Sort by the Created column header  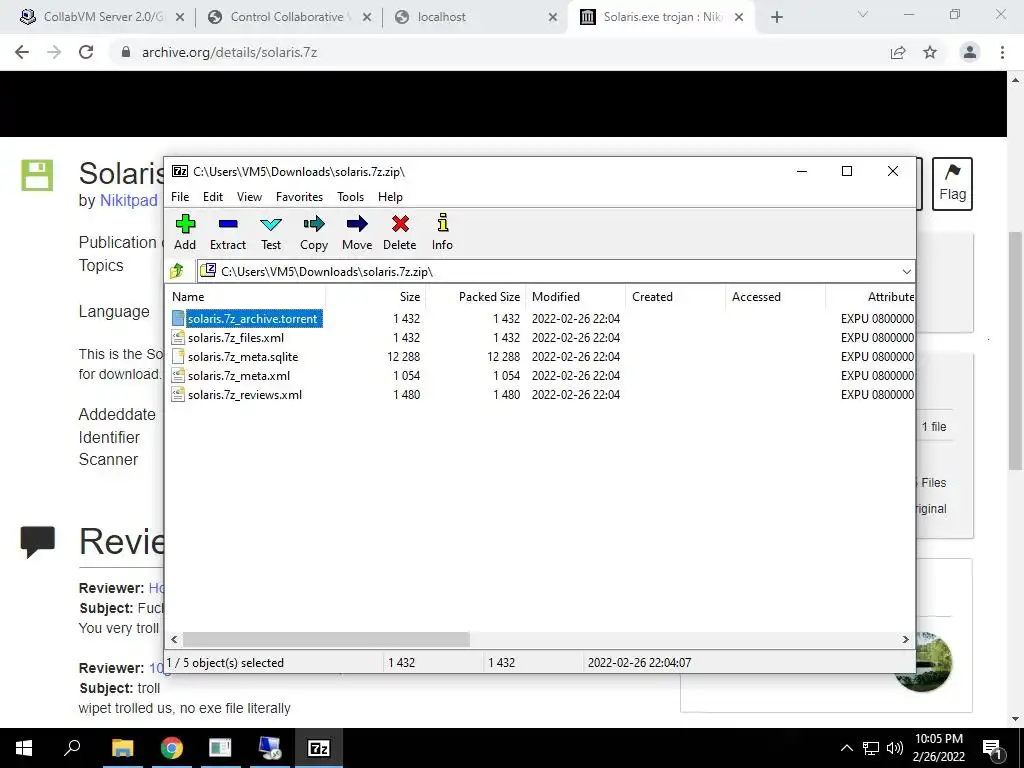point(676,296)
